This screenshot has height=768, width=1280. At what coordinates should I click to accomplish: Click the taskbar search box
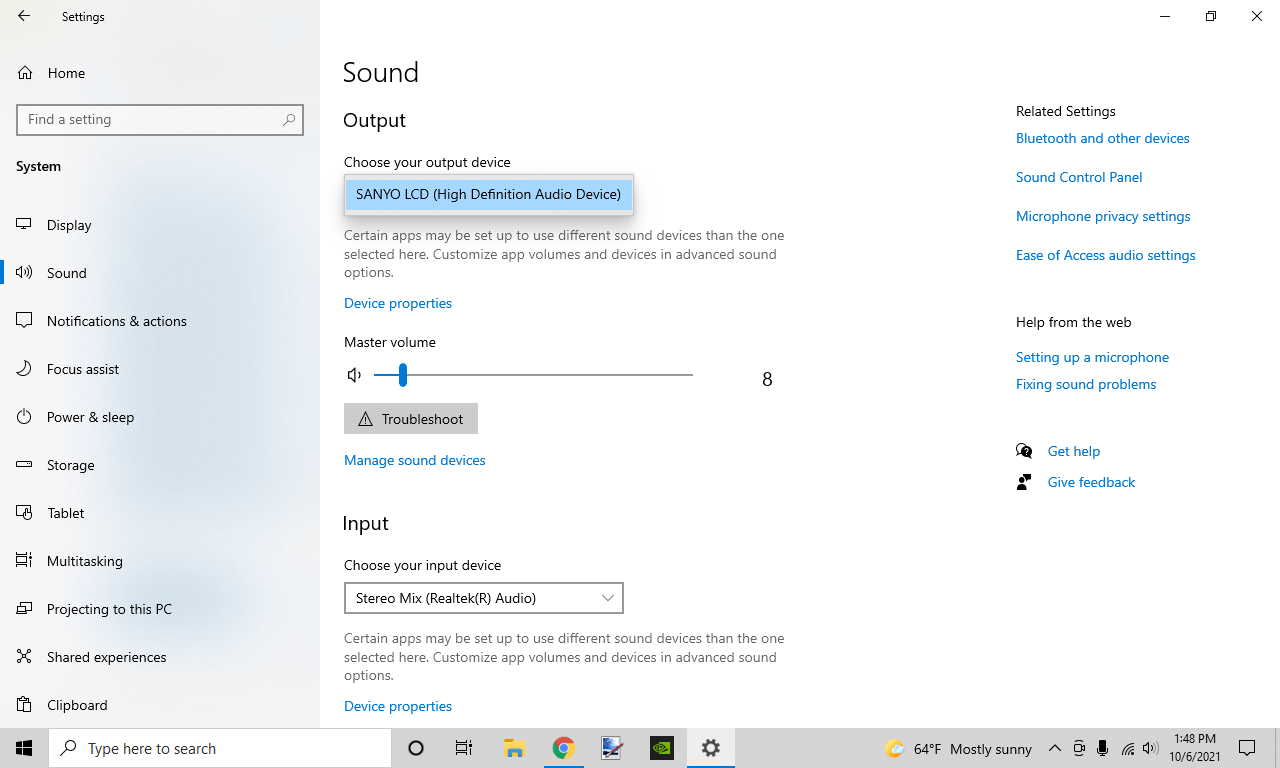pyautogui.click(x=220, y=748)
